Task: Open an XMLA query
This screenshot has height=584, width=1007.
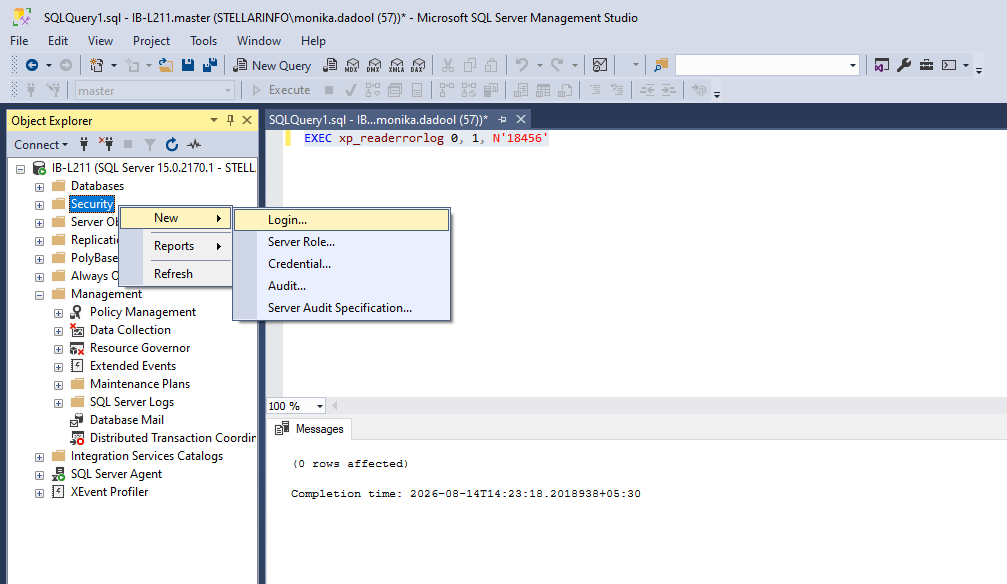Action: click(x=396, y=65)
